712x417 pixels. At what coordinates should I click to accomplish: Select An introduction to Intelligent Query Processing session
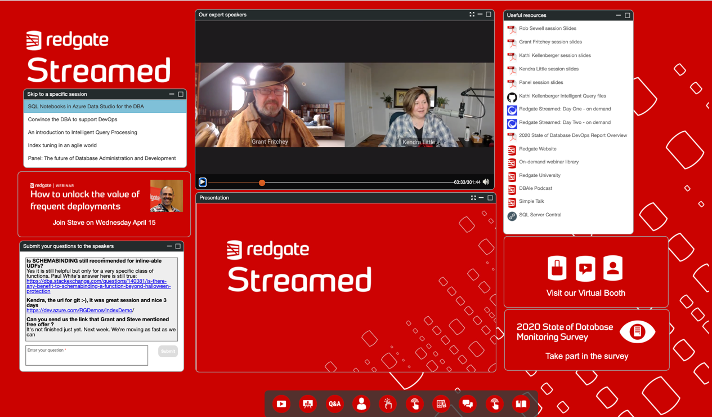(x=105, y=132)
